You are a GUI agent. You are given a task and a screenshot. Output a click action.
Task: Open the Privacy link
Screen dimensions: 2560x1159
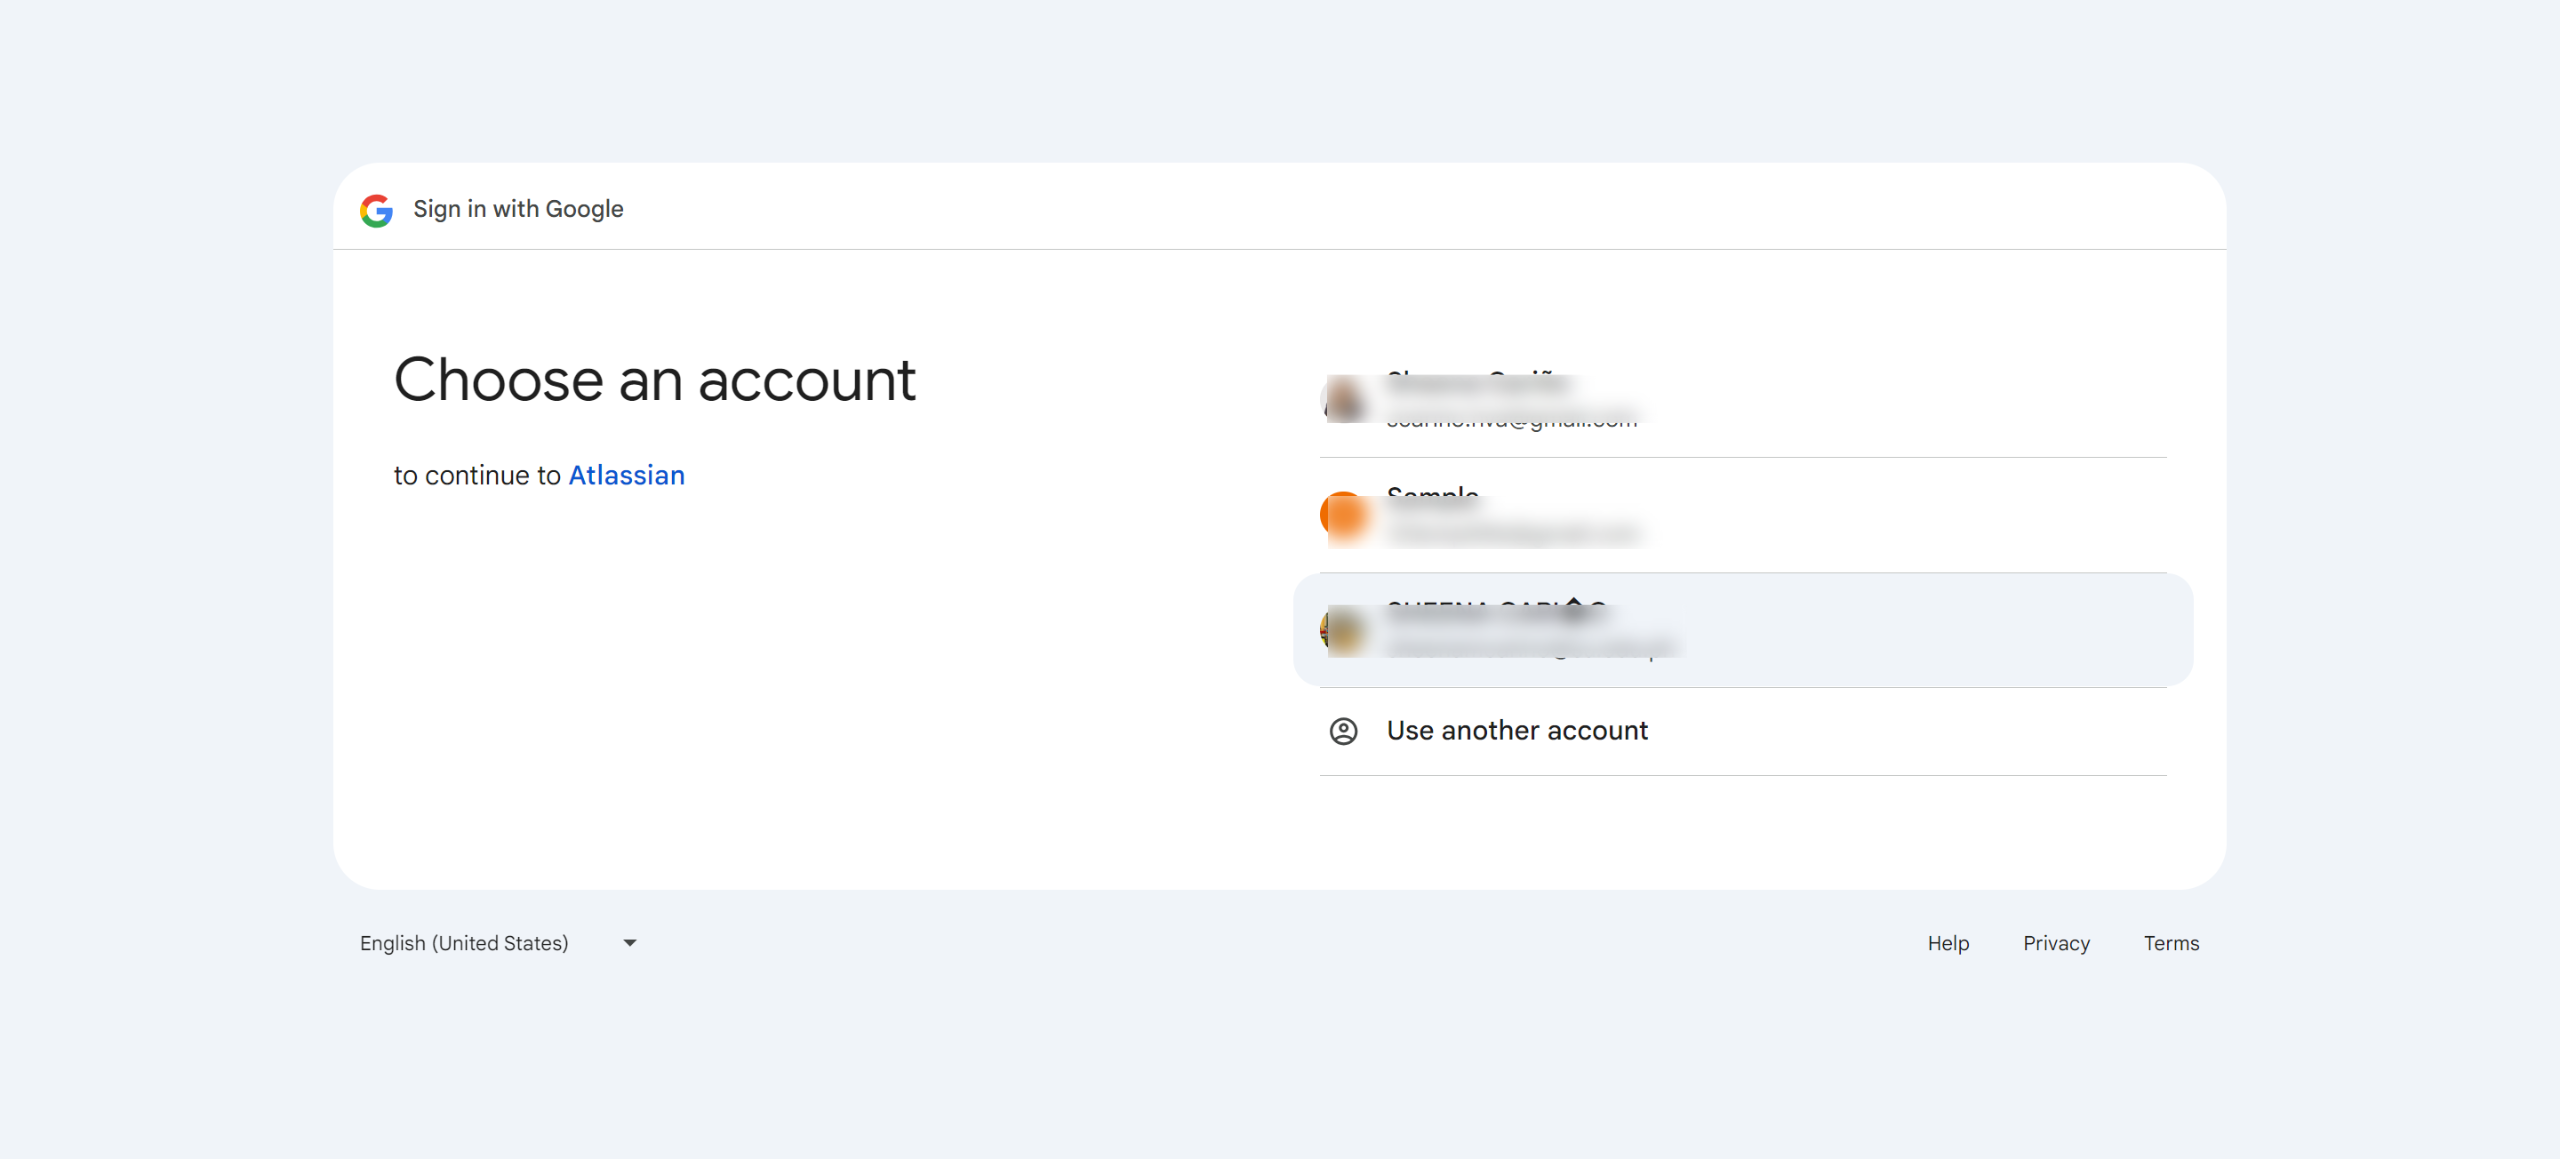tap(2056, 943)
